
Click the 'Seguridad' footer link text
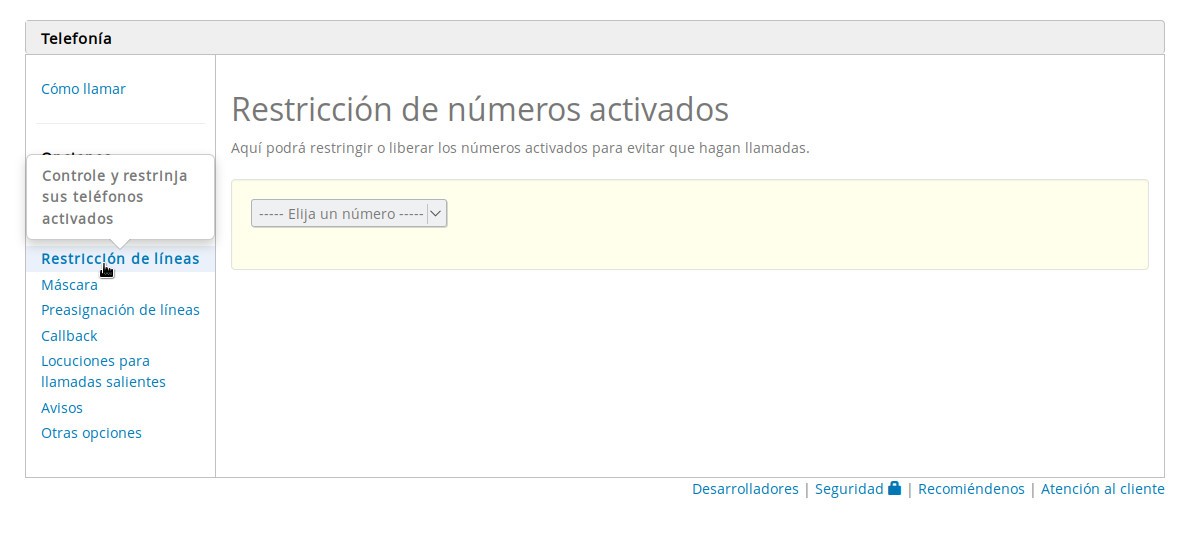[x=848, y=489]
